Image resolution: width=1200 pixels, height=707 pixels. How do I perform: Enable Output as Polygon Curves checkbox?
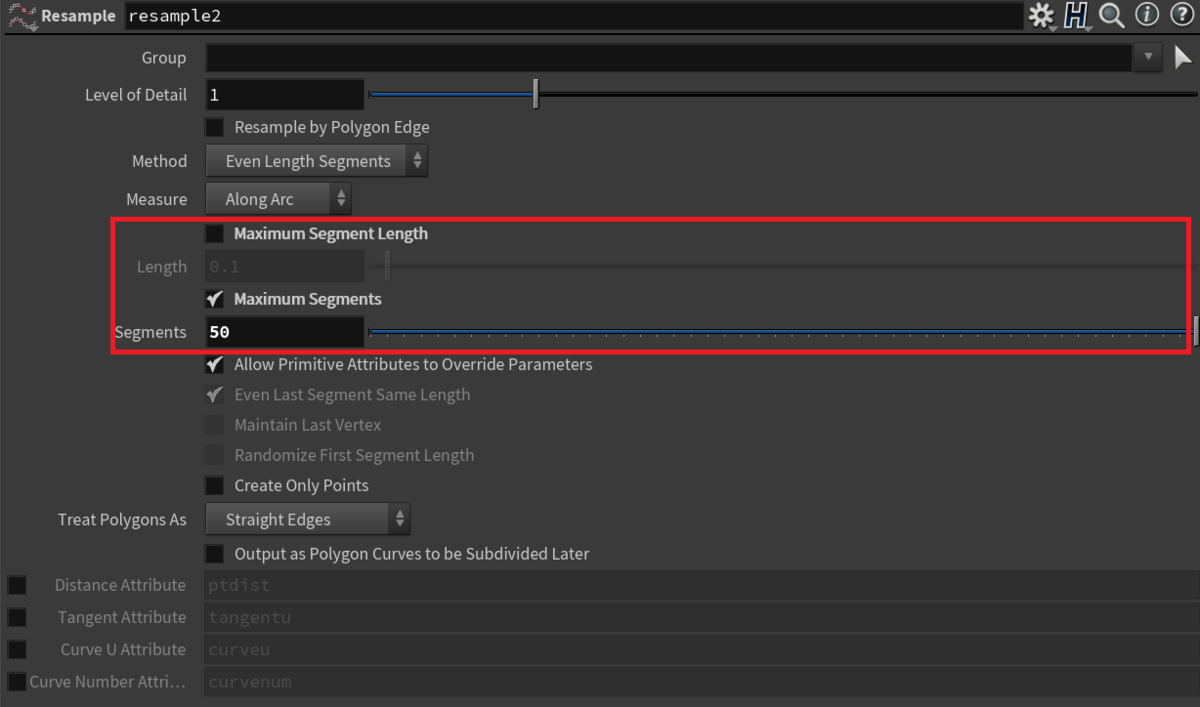214,553
